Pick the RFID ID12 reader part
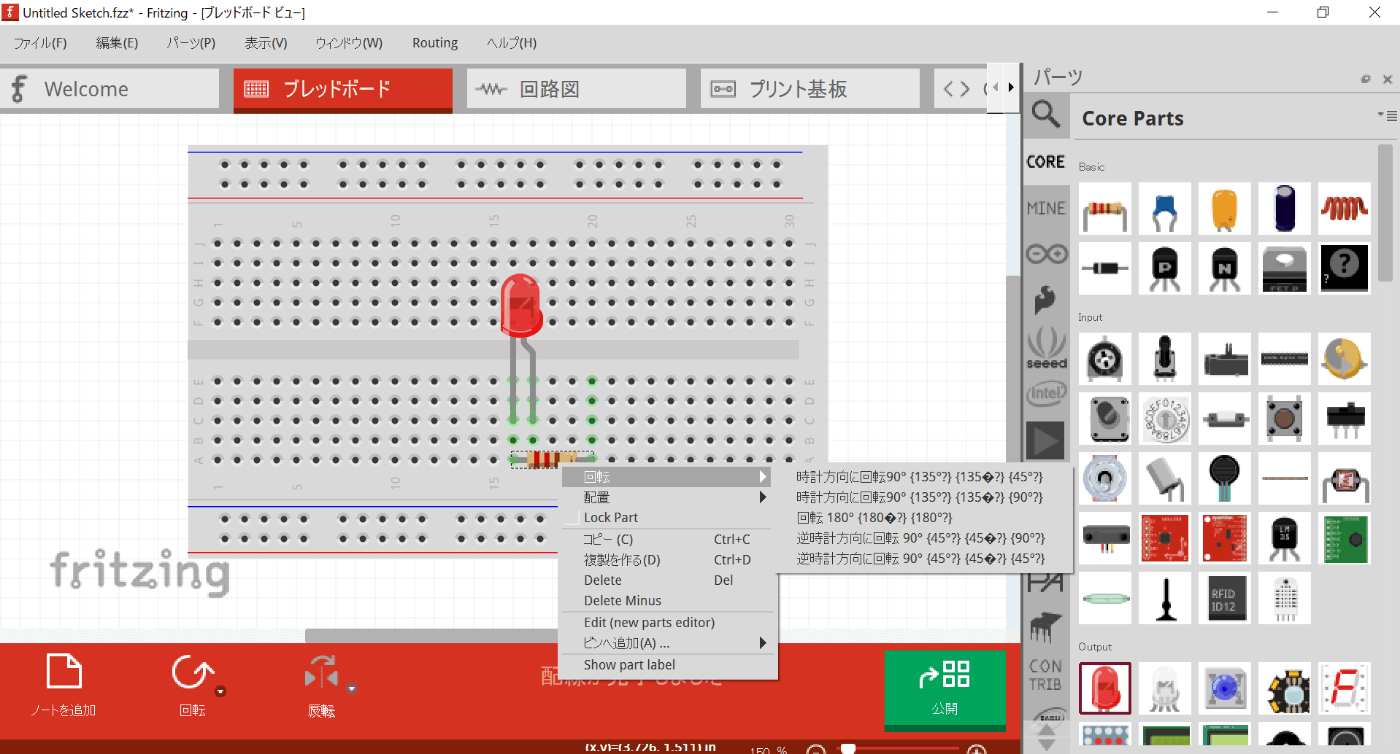The height and width of the screenshot is (754, 1400). [1225, 598]
